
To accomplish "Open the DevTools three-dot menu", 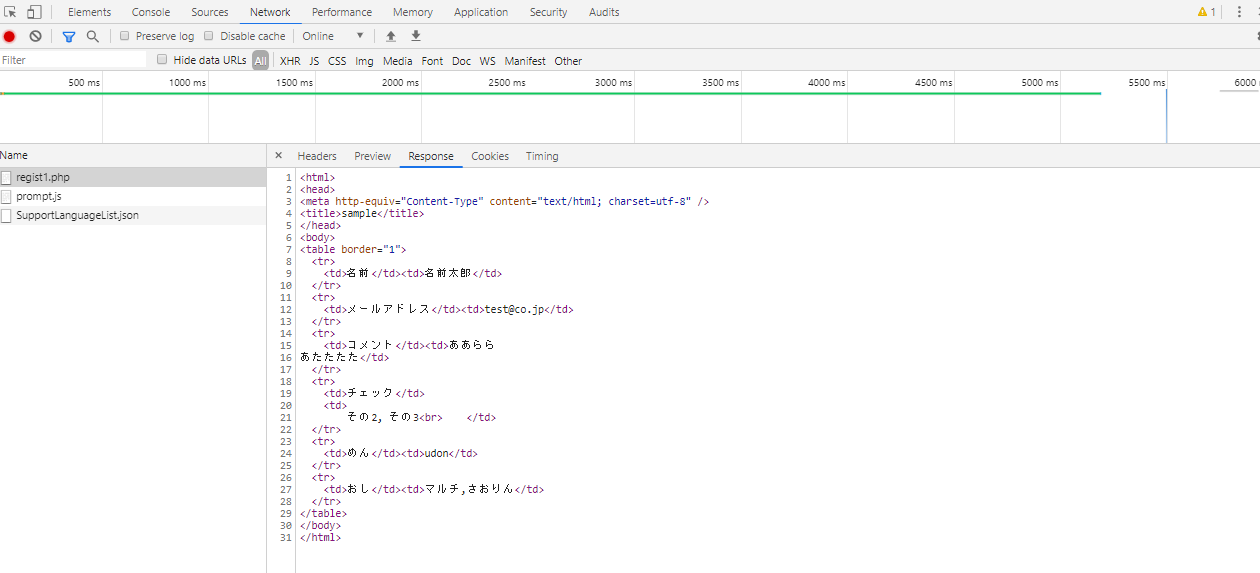I will [x=1239, y=12].
